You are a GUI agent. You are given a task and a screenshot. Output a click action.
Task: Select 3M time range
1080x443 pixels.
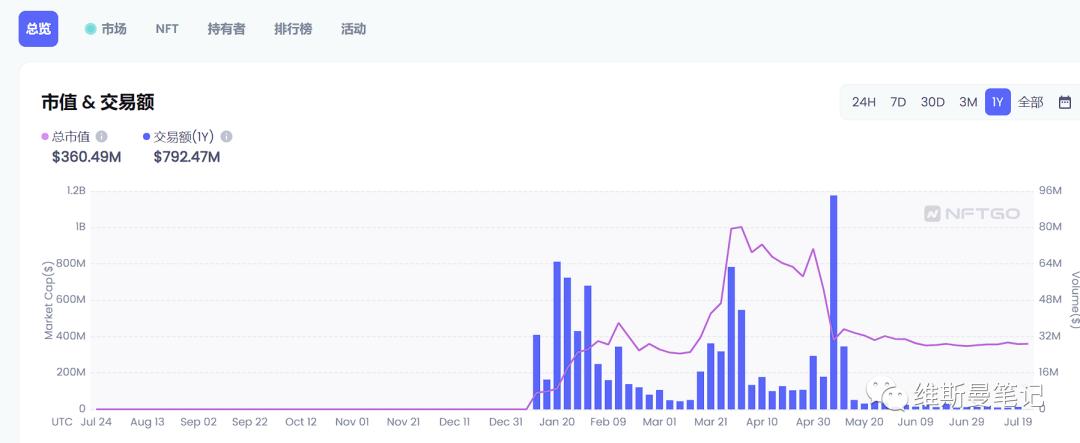pyautogui.click(x=968, y=102)
